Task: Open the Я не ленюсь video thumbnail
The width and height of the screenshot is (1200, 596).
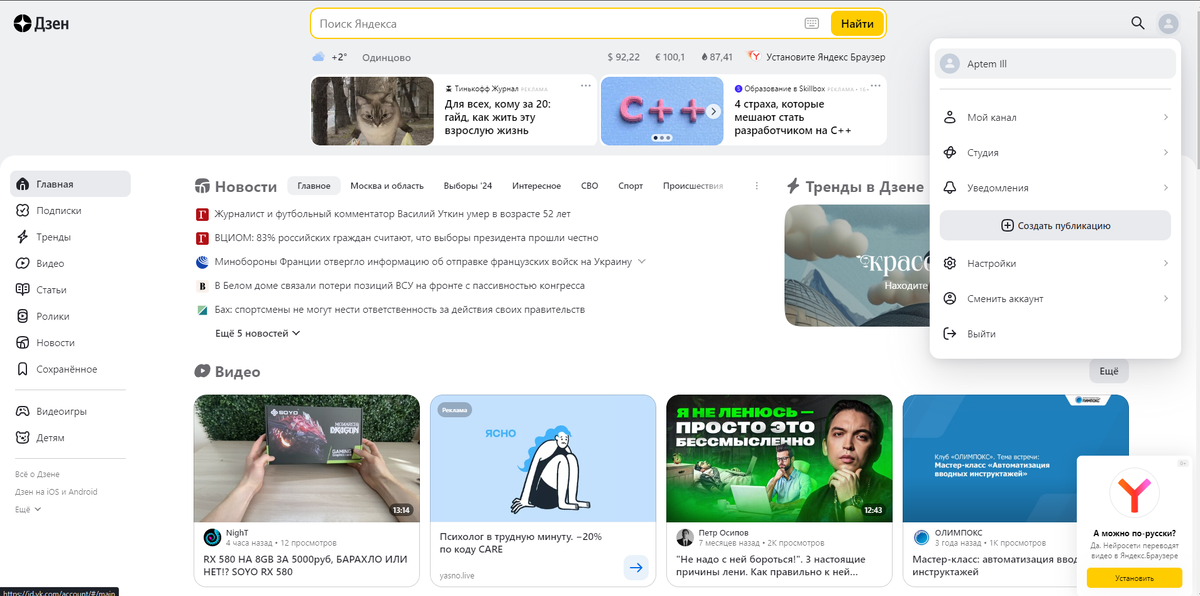Action: coord(779,458)
